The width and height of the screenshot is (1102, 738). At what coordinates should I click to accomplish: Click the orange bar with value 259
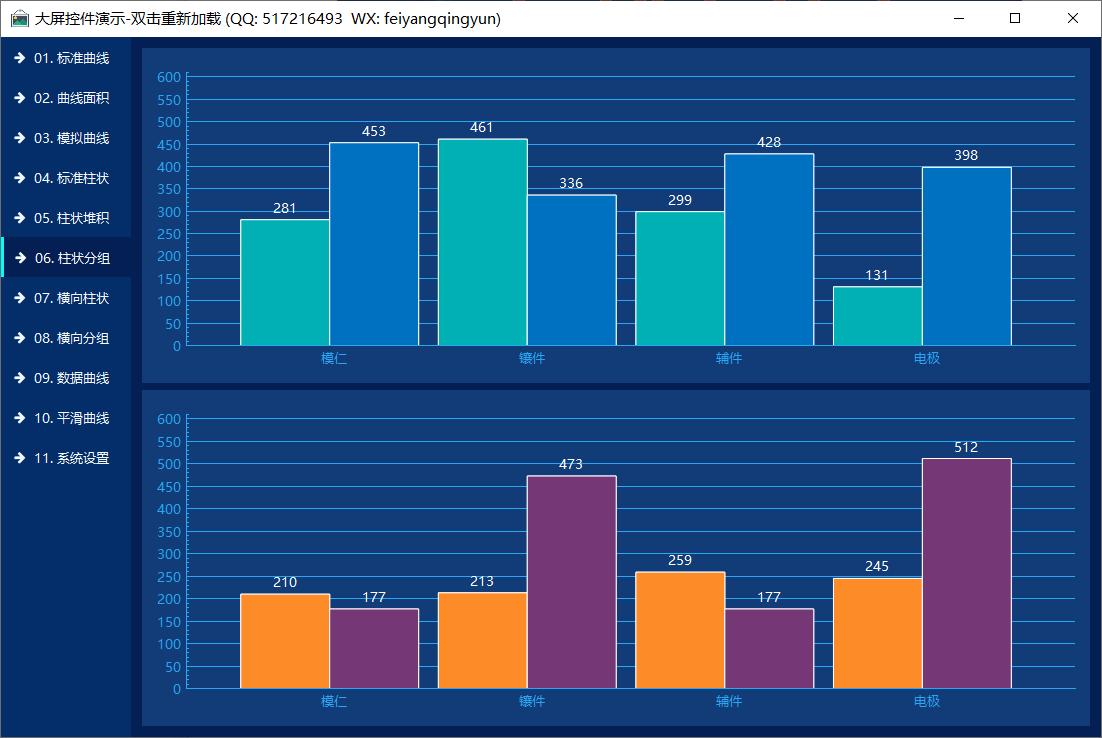tap(680, 630)
